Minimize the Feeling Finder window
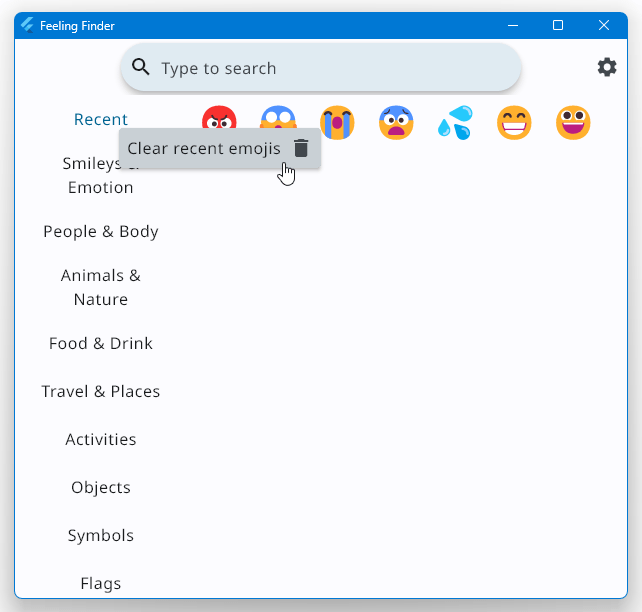This screenshot has width=642, height=612. [513, 25]
